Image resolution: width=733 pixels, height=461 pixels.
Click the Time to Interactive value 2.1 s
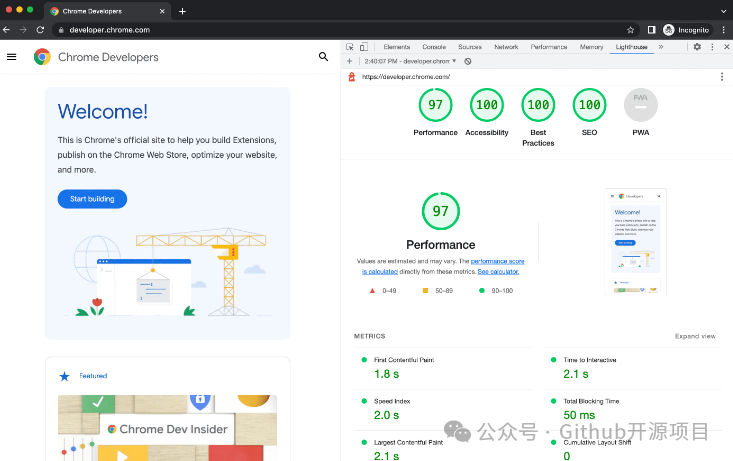pos(576,374)
